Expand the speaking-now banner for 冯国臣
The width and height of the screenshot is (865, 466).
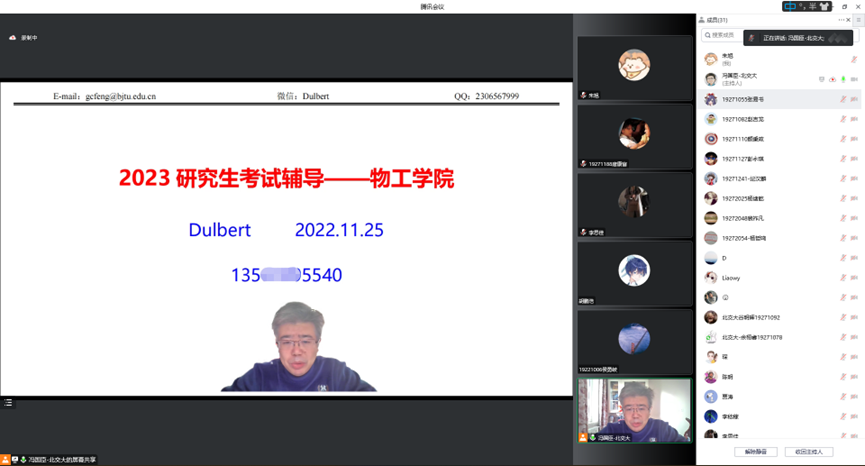(x=798, y=38)
